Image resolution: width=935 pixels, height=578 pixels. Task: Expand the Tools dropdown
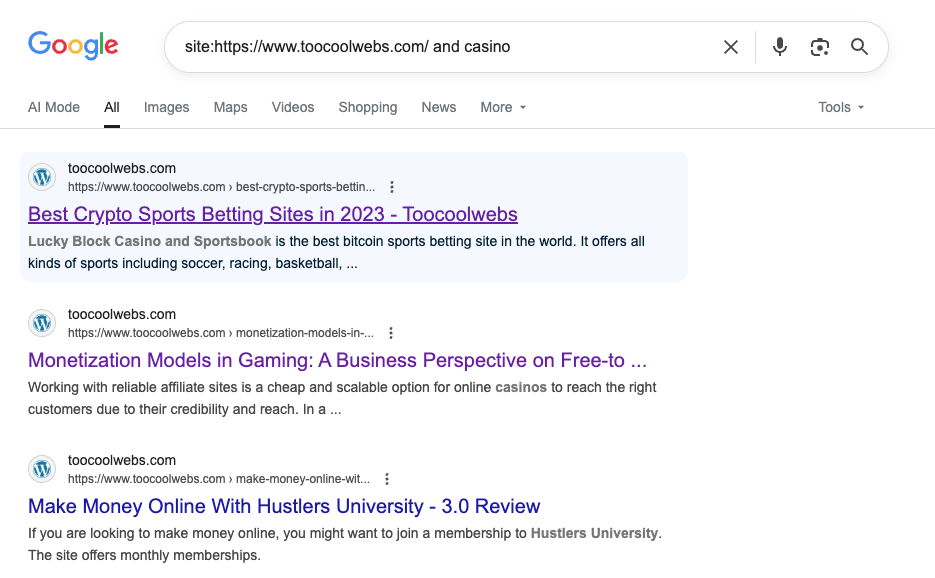tap(841, 107)
